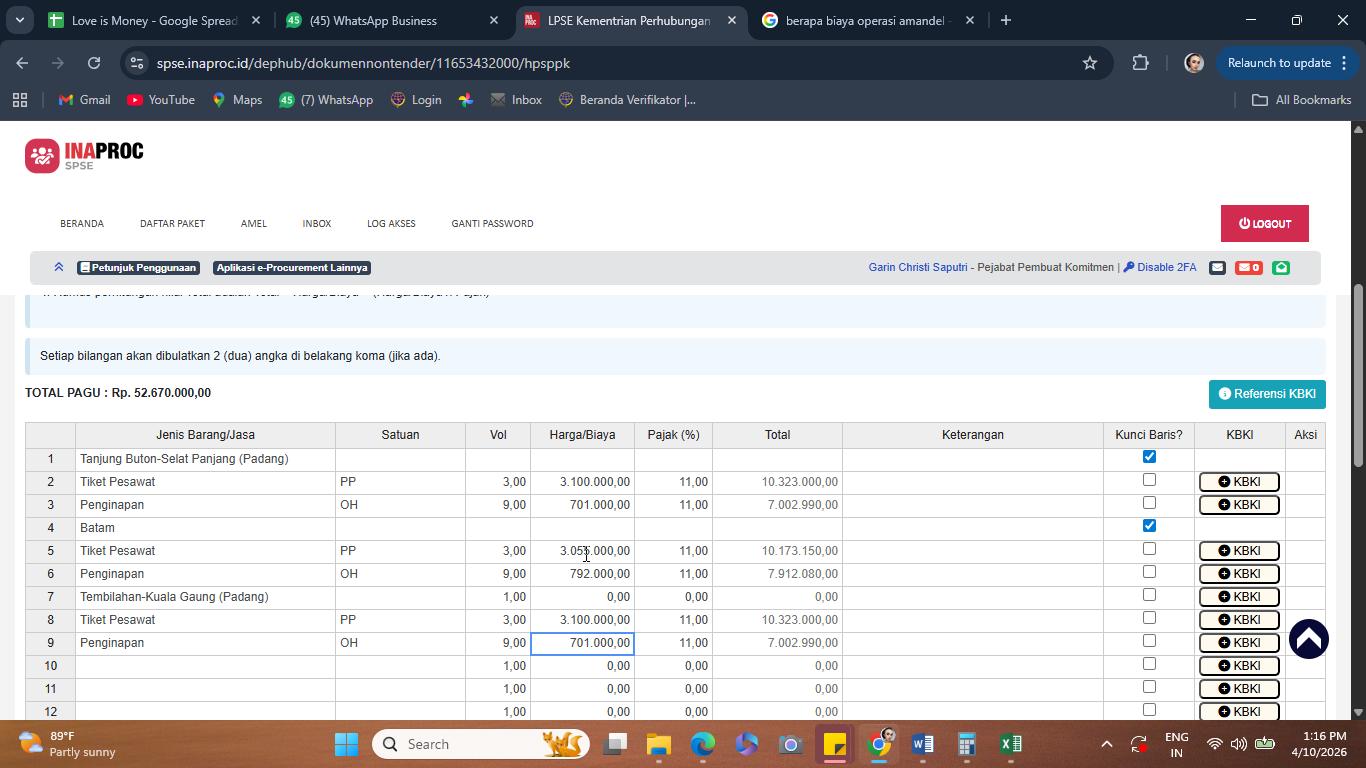Close the LPSE Kementrian Perhubungan tab
Image resolution: width=1366 pixels, height=768 pixels.
tap(732, 20)
